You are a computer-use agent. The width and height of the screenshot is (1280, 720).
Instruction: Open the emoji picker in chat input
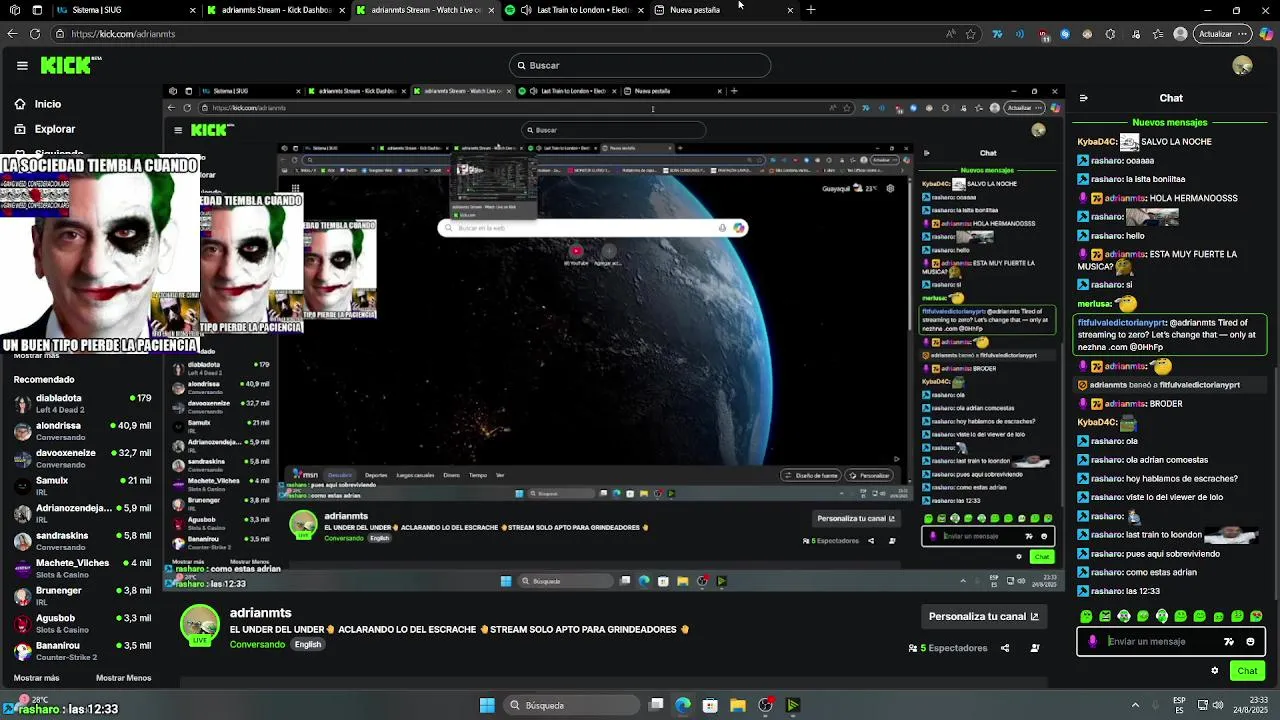coord(1250,642)
